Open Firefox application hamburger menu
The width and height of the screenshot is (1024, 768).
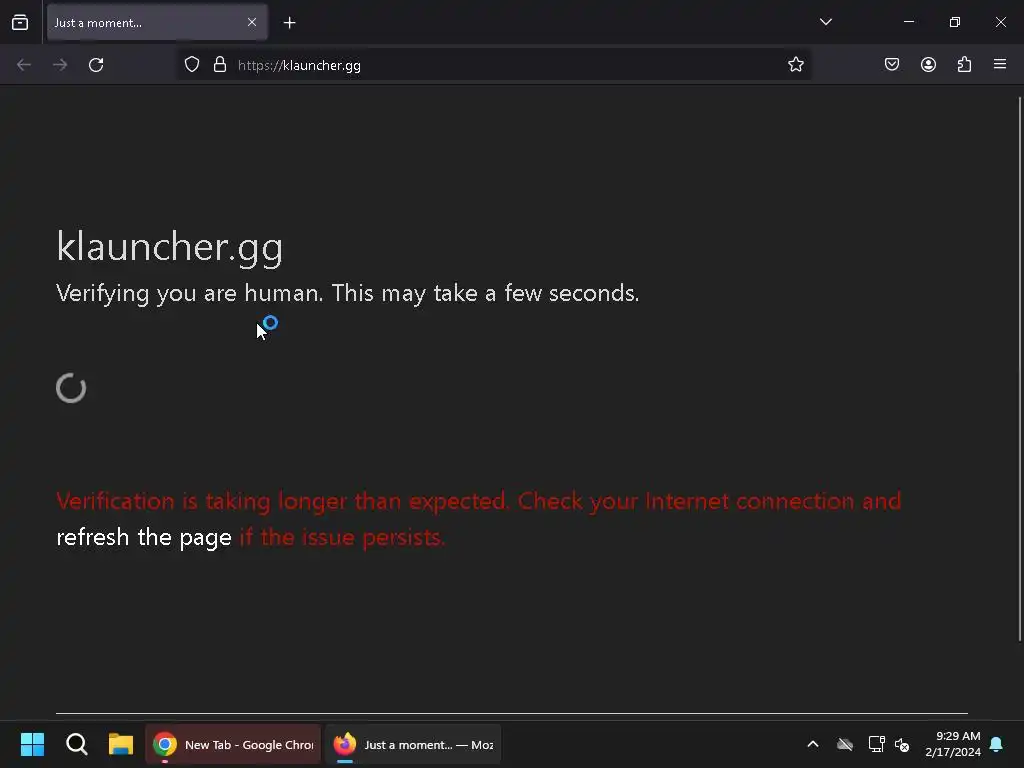tap(1000, 64)
